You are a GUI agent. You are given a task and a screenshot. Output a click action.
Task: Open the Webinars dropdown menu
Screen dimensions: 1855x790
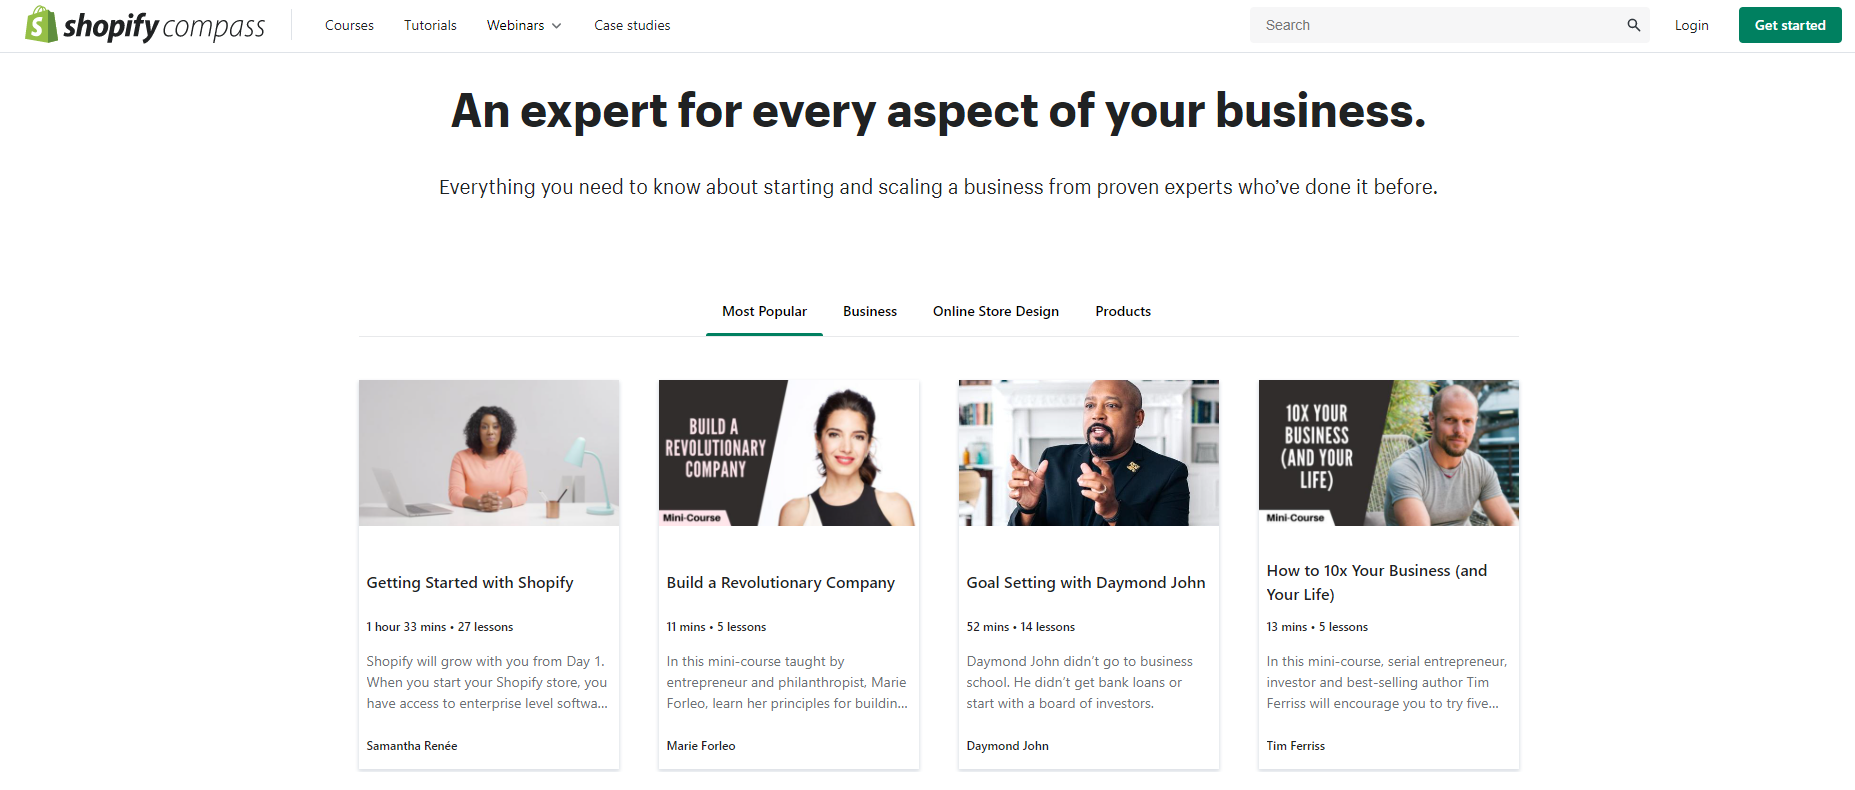tap(515, 25)
